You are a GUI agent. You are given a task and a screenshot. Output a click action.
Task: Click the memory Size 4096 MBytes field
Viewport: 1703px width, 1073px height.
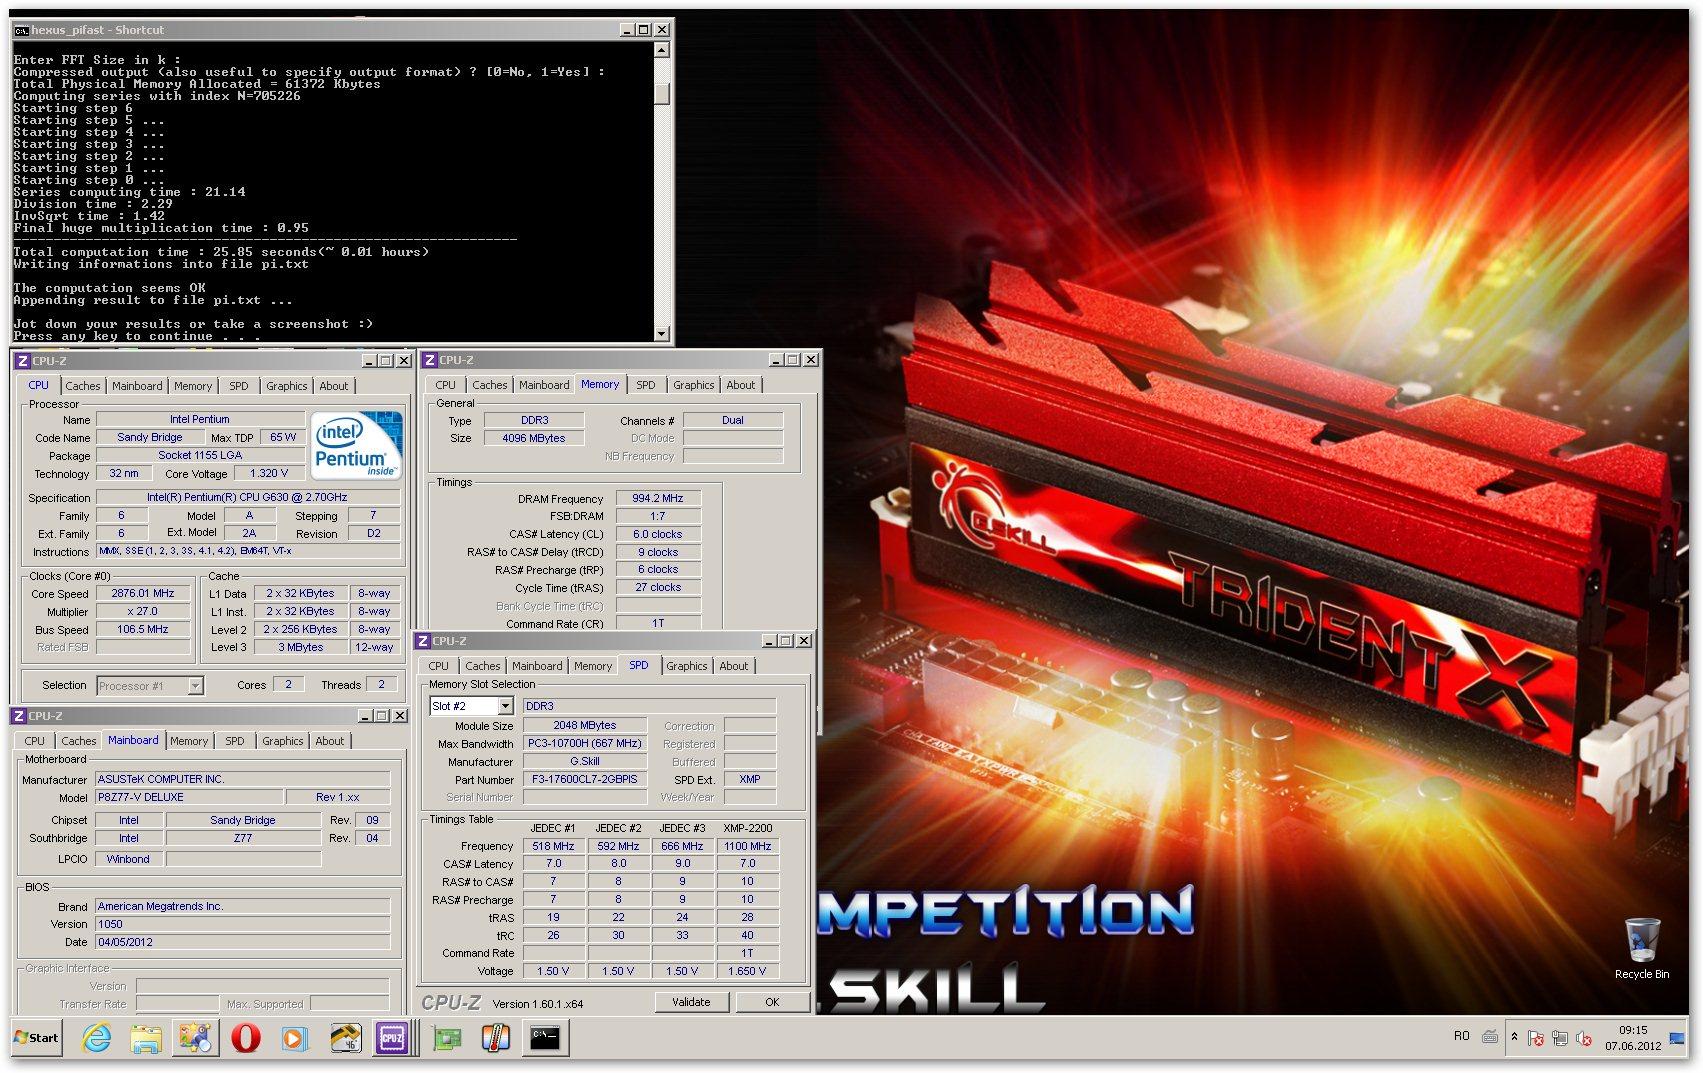(534, 438)
